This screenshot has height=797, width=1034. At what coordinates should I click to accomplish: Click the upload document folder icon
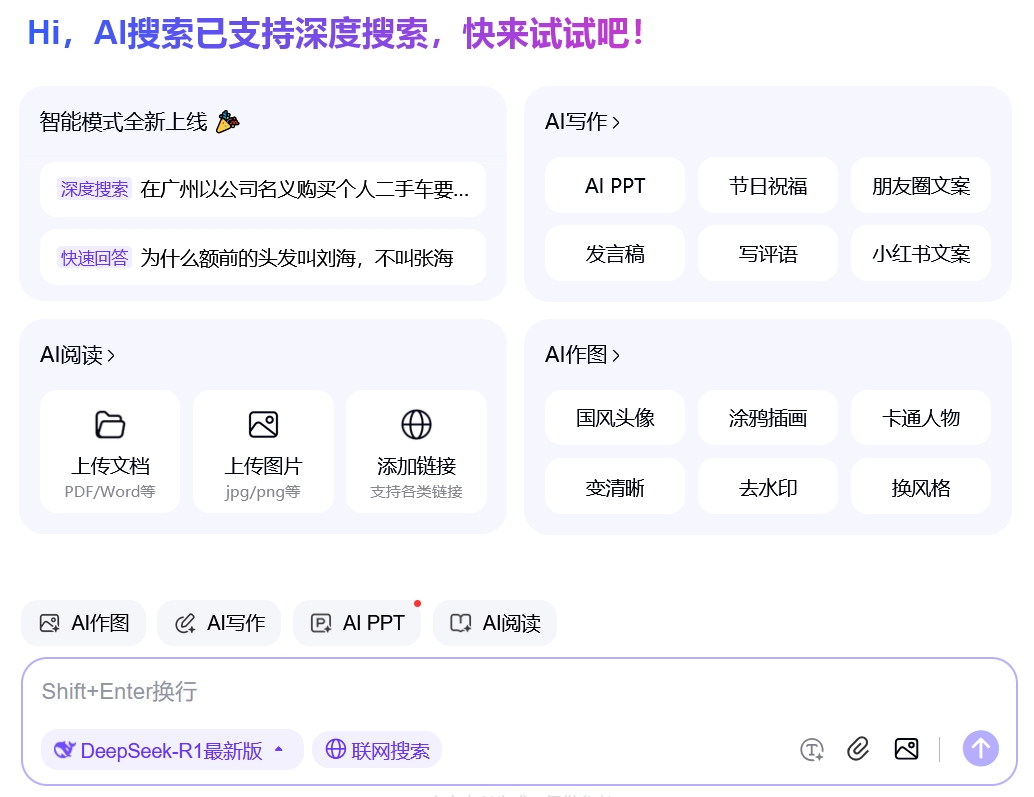[109, 425]
